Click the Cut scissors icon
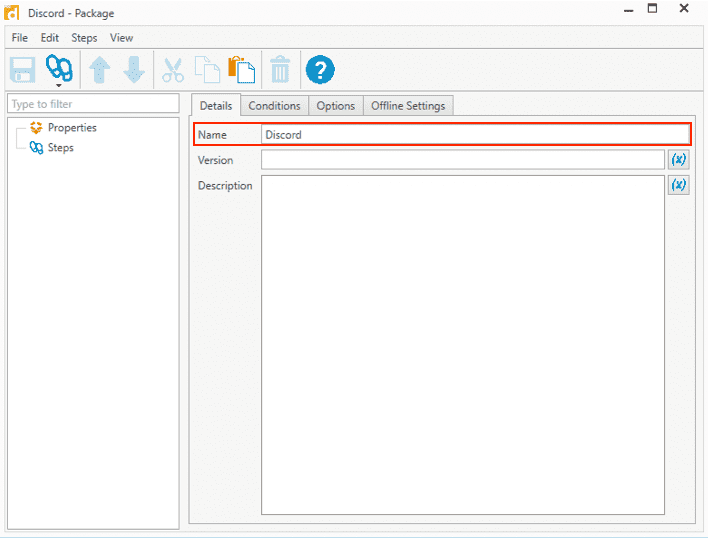The height and width of the screenshot is (538, 708). coord(173,70)
